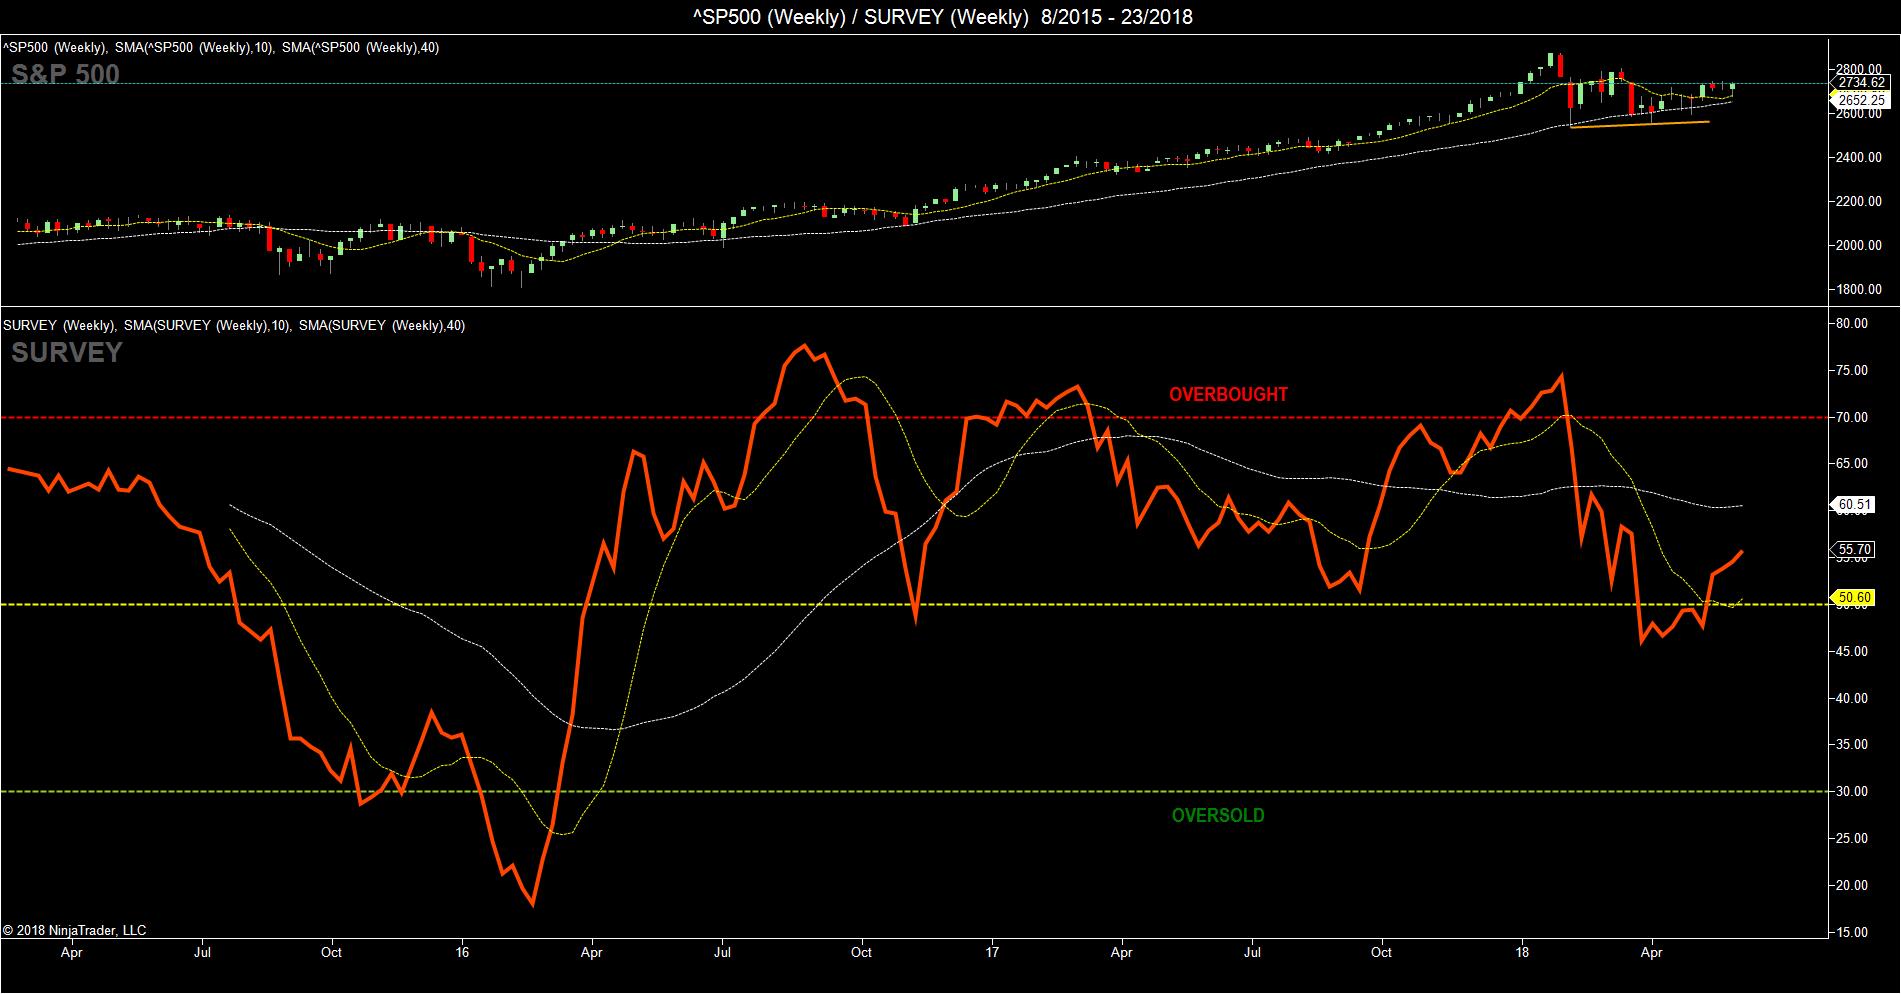The width and height of the screenshot is (1901, 994).
Task: Click the 60.51 SMA value marker
Action: [x=1852, y=505]
